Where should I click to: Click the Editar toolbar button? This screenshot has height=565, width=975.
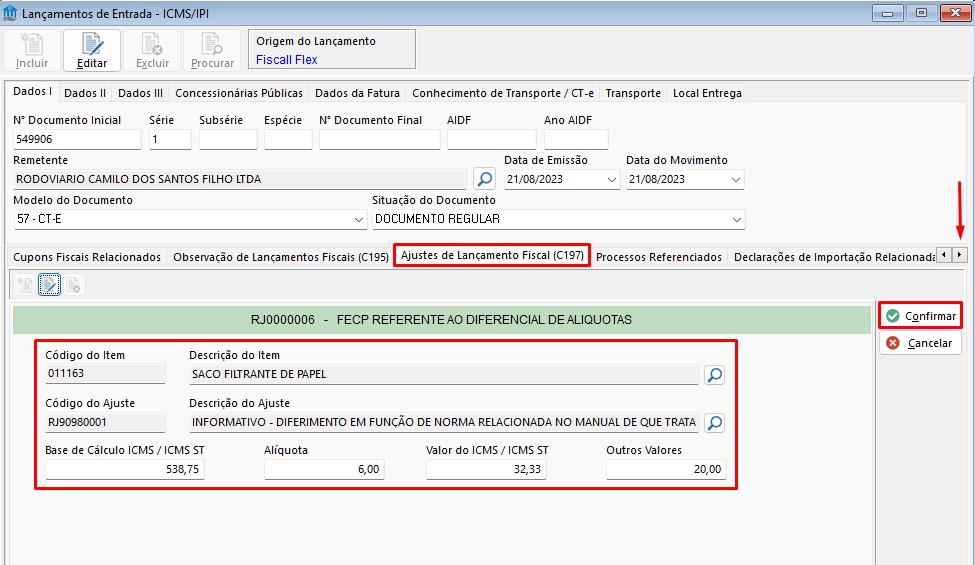pos(91,50)
